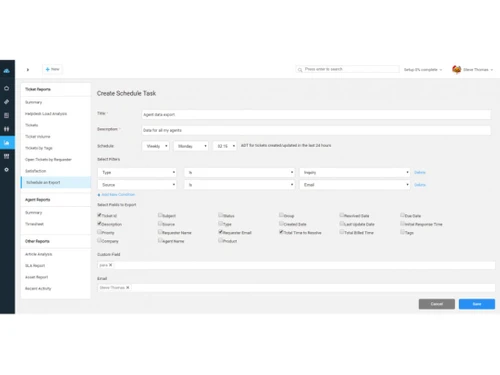
Task: Open Ticket Volume report
Action: (38, 136)
